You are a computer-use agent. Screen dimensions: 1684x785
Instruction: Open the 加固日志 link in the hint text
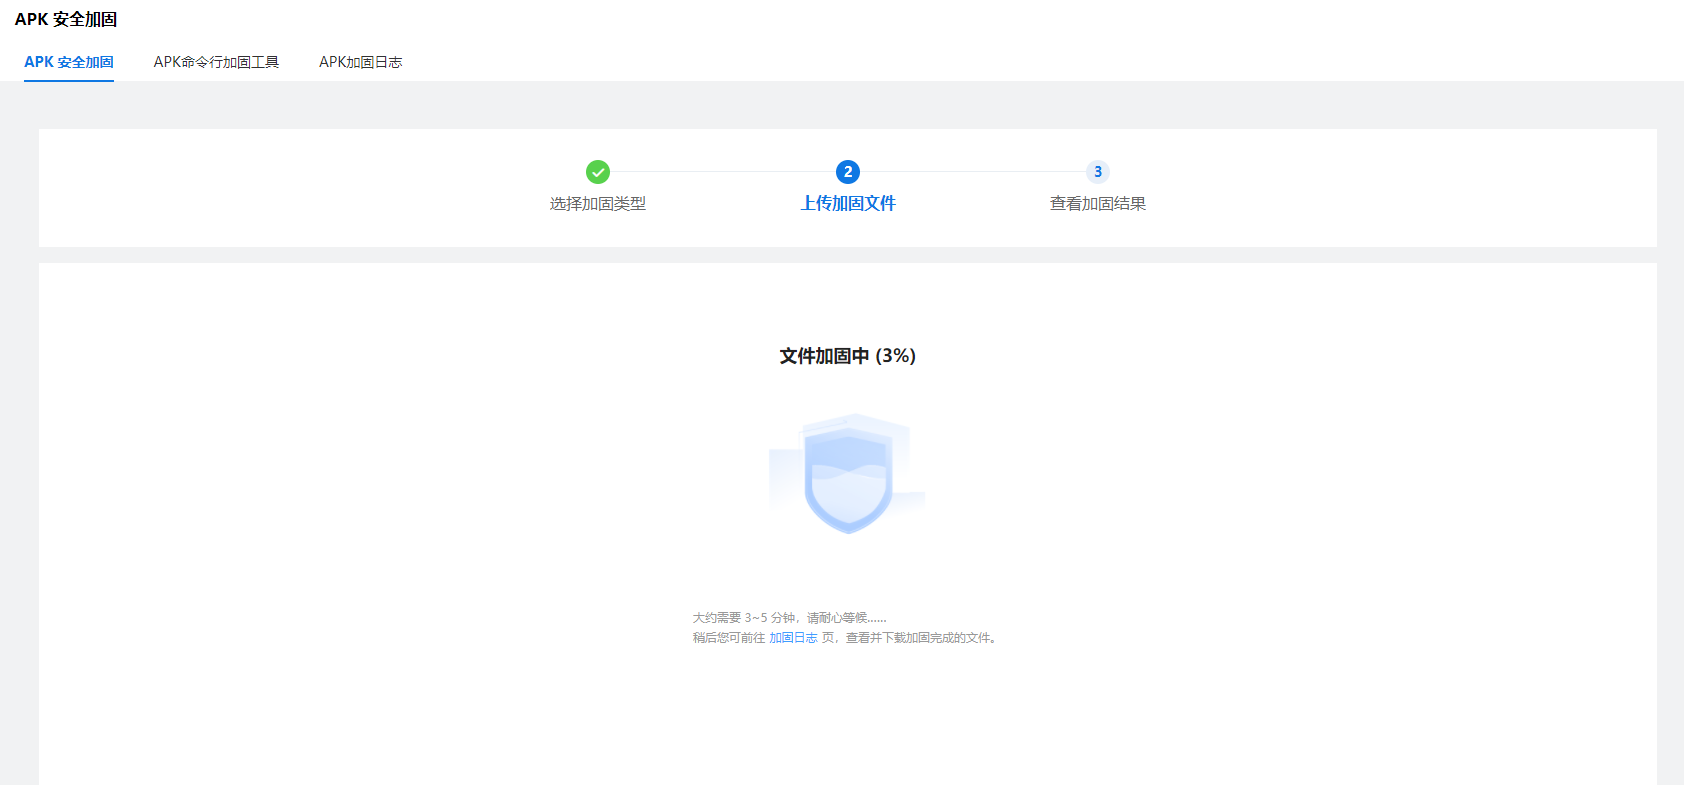click(793, 638)
